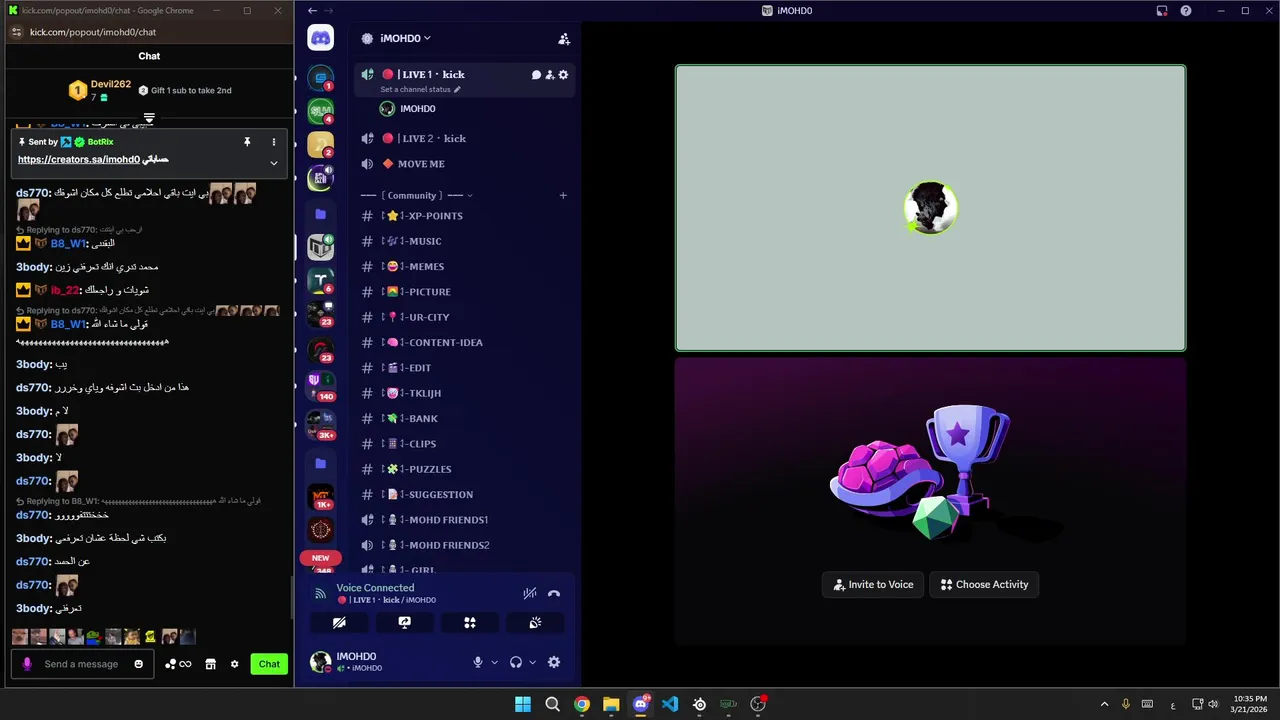1280x720 pixels.
Task: Open Windows Start menu
Action: pyautogui.click(x=523, y=704)
